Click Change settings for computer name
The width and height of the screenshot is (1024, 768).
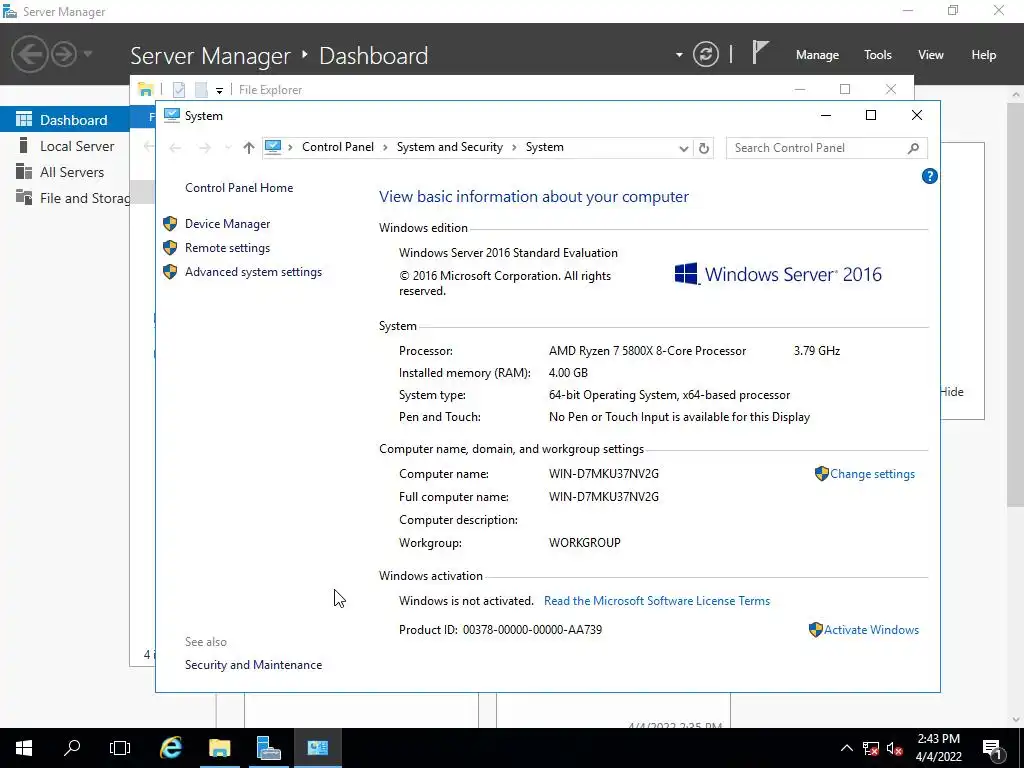(872, 474)
